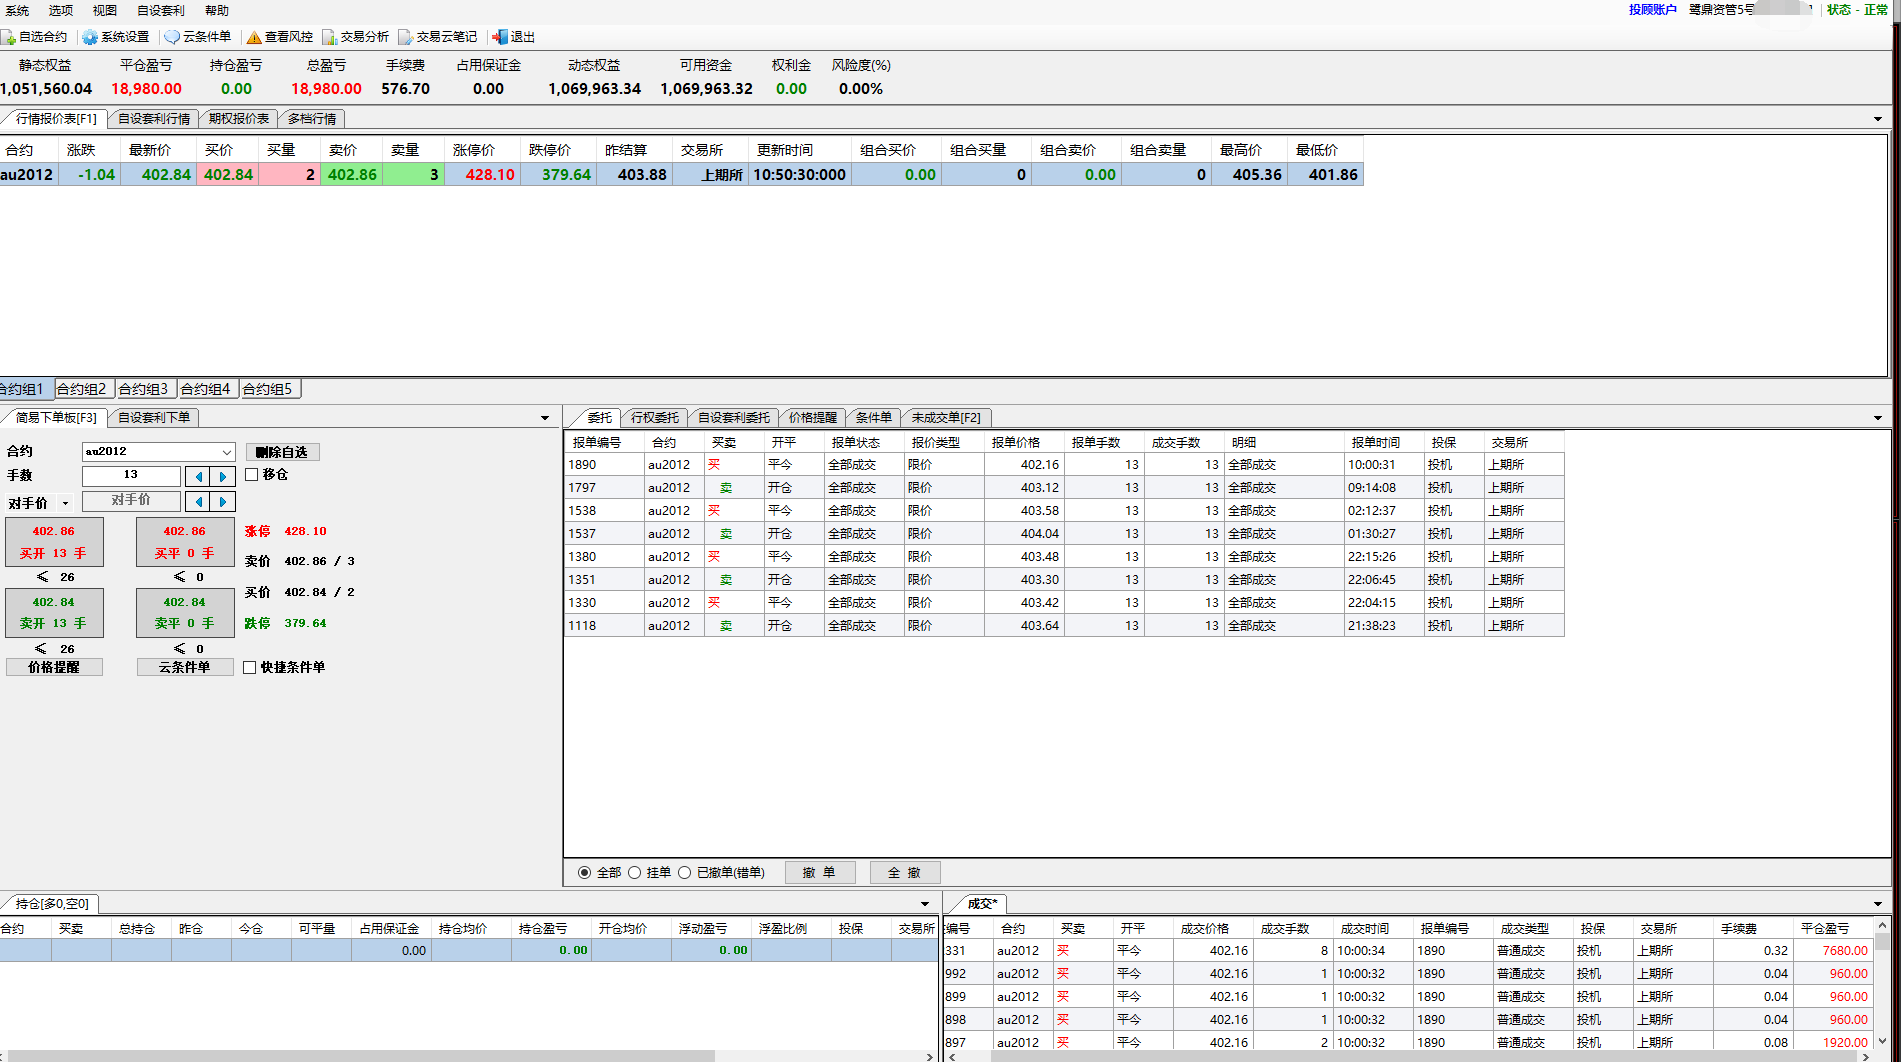Increase 手数 with right arrow
The height and width of the screenshot is (1062, 1901).
tap(223, 476)
